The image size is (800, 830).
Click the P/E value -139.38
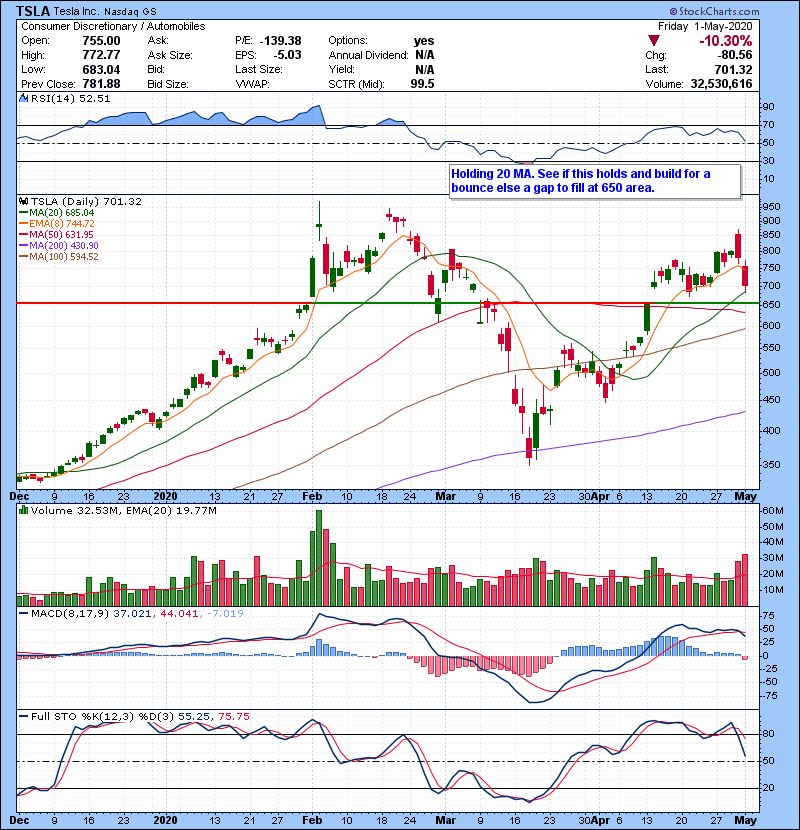tap(280, 41)
